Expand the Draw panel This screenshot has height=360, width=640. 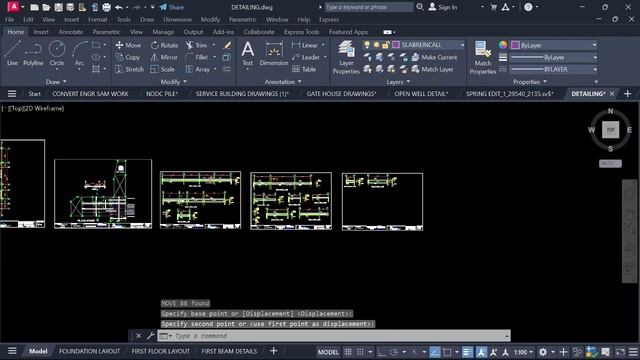point(56,82)
